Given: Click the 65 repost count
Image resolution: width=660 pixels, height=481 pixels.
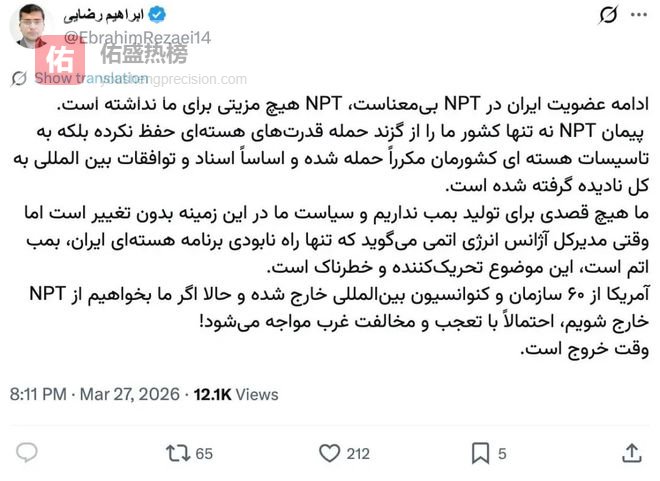Looking at the screenshot, I should coord(204,454).
